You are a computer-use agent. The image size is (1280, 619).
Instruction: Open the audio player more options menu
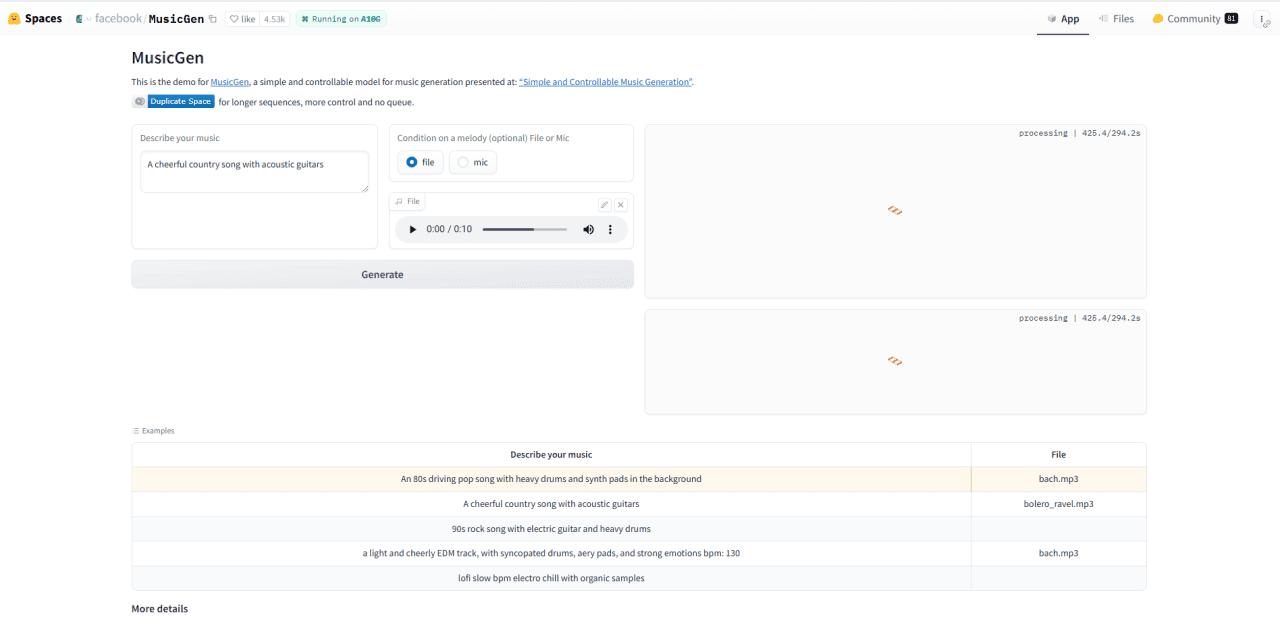[610, 229]
